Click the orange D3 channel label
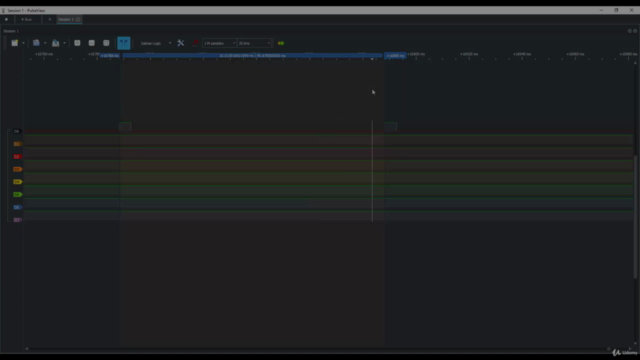Viewport: 640px width, 360px height. coord(17,169)
